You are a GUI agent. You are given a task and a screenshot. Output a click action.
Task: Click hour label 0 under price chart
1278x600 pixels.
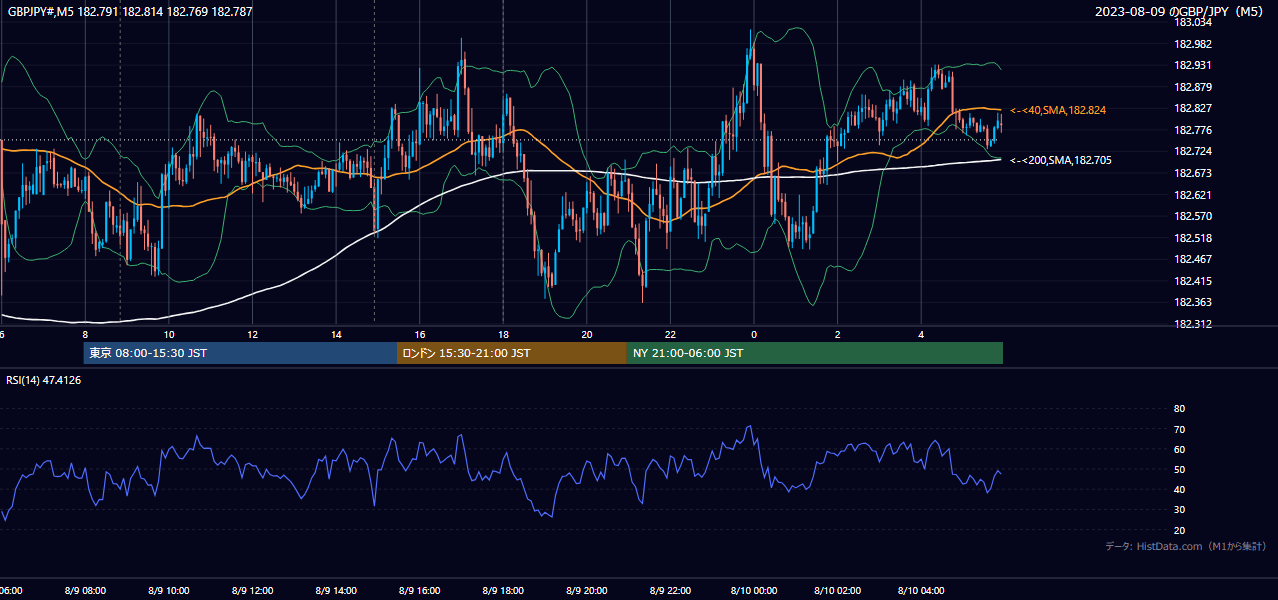pyautogui.click(x=754, y=335)
